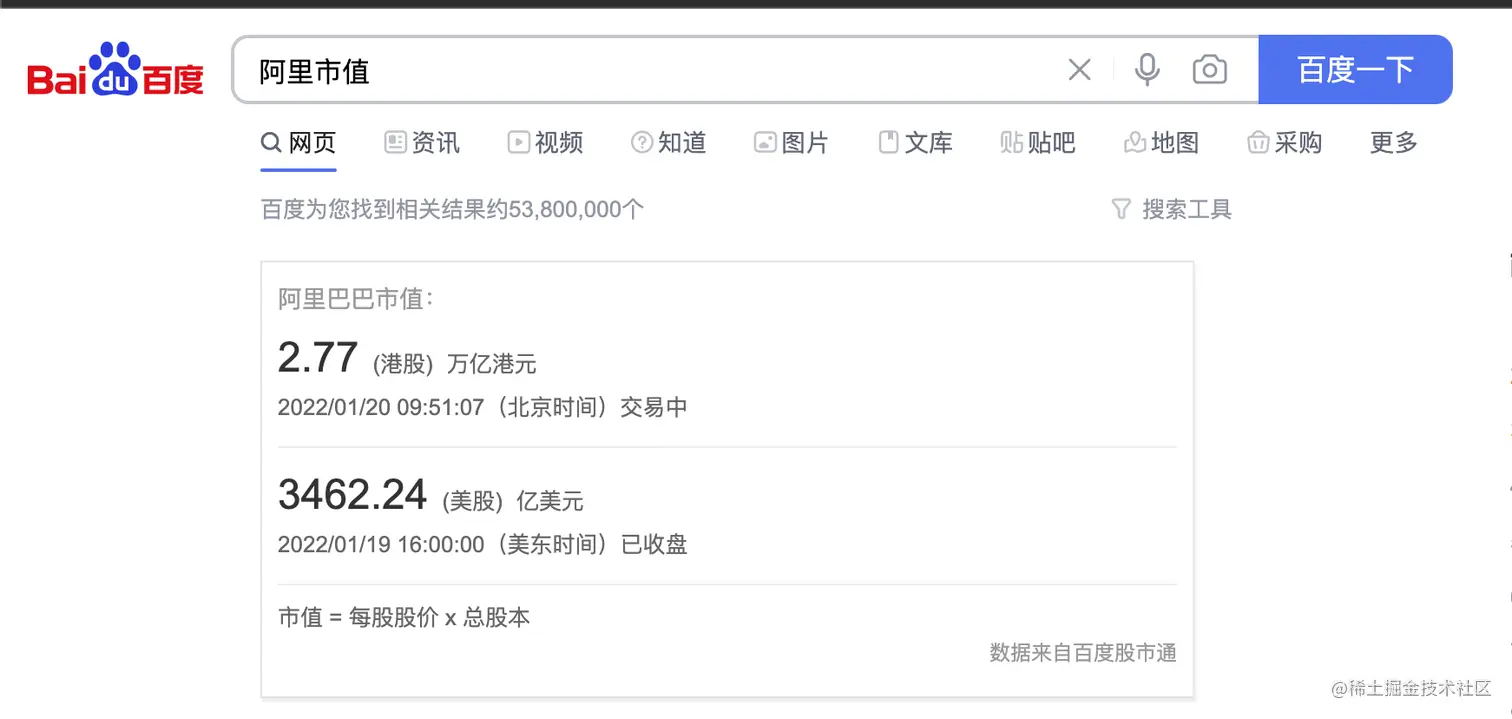Screen dimensions: 1512x719
Task: Click the voice search microphone icon
Action: (x=1147, y=69)
